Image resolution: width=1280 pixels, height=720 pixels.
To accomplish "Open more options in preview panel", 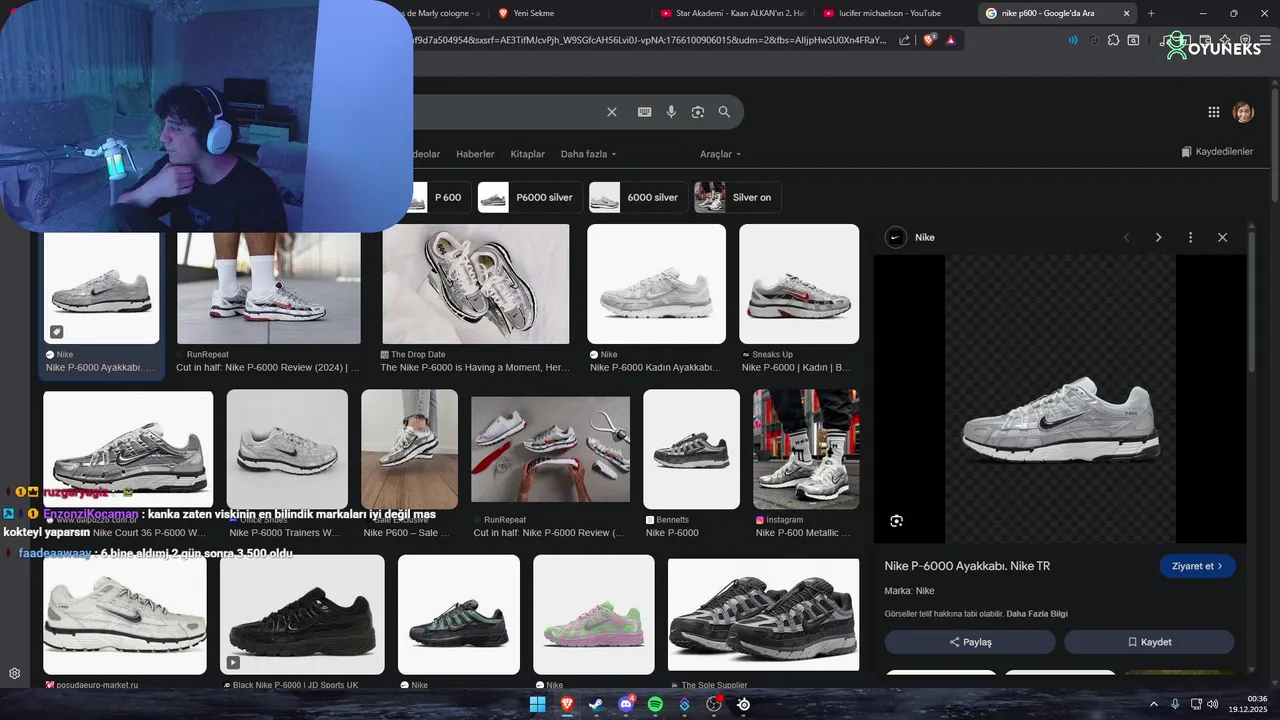I will (1190, 237).
